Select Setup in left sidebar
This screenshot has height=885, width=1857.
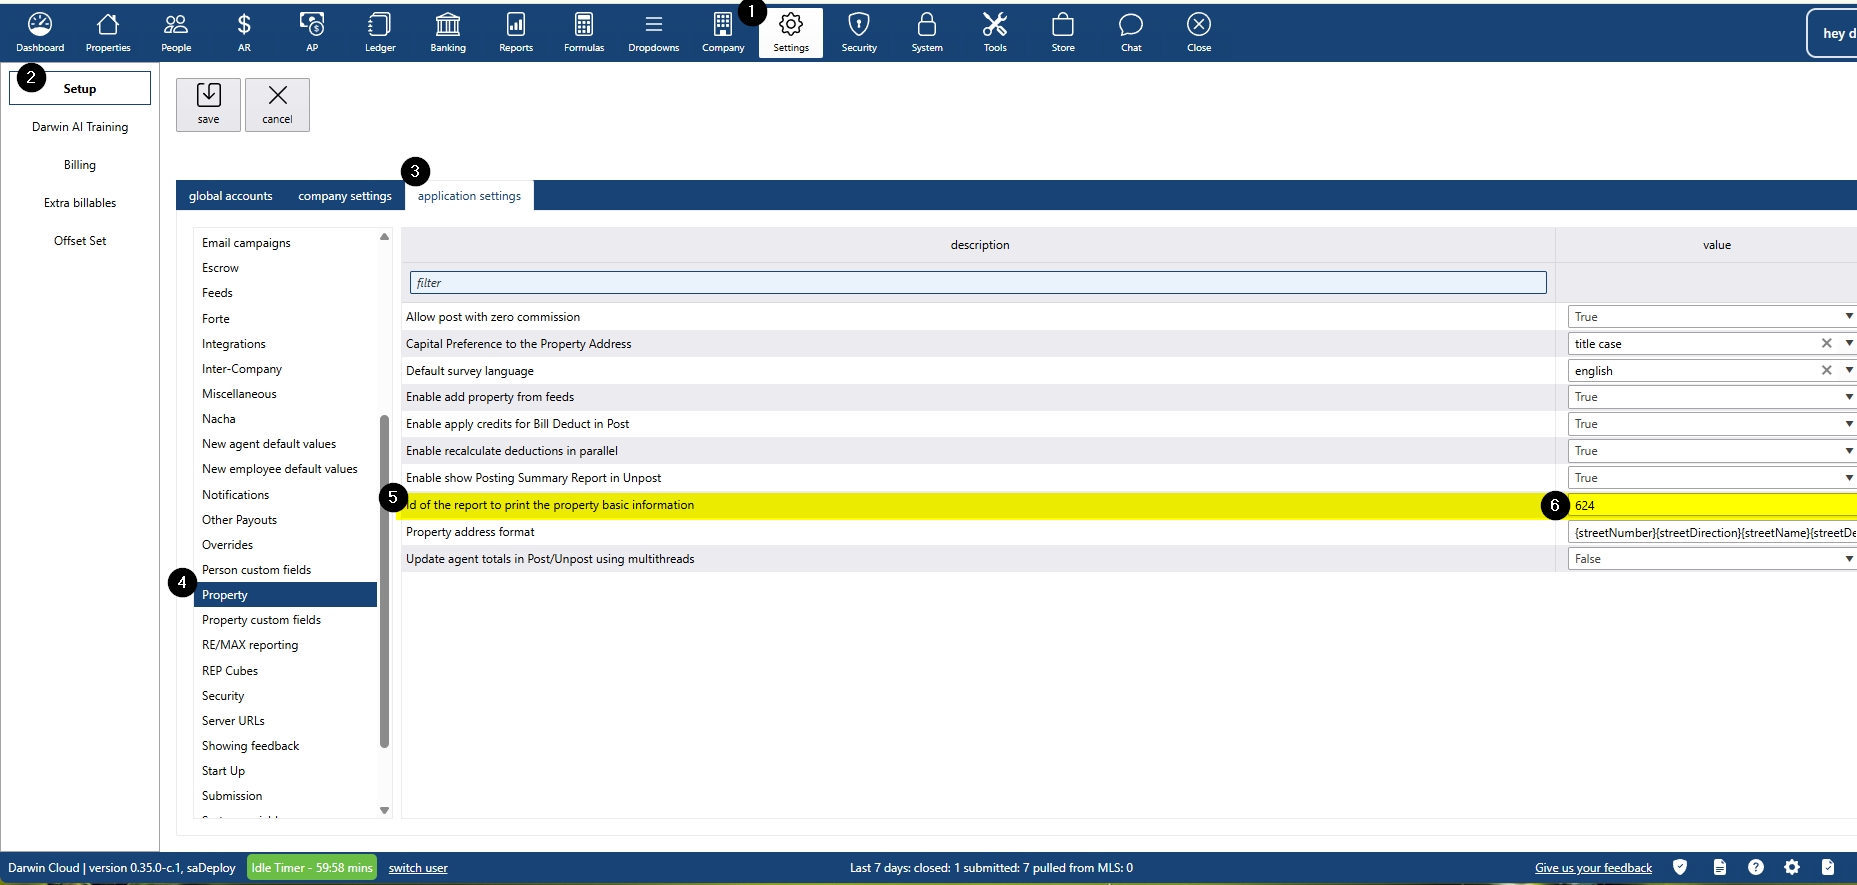80,88
